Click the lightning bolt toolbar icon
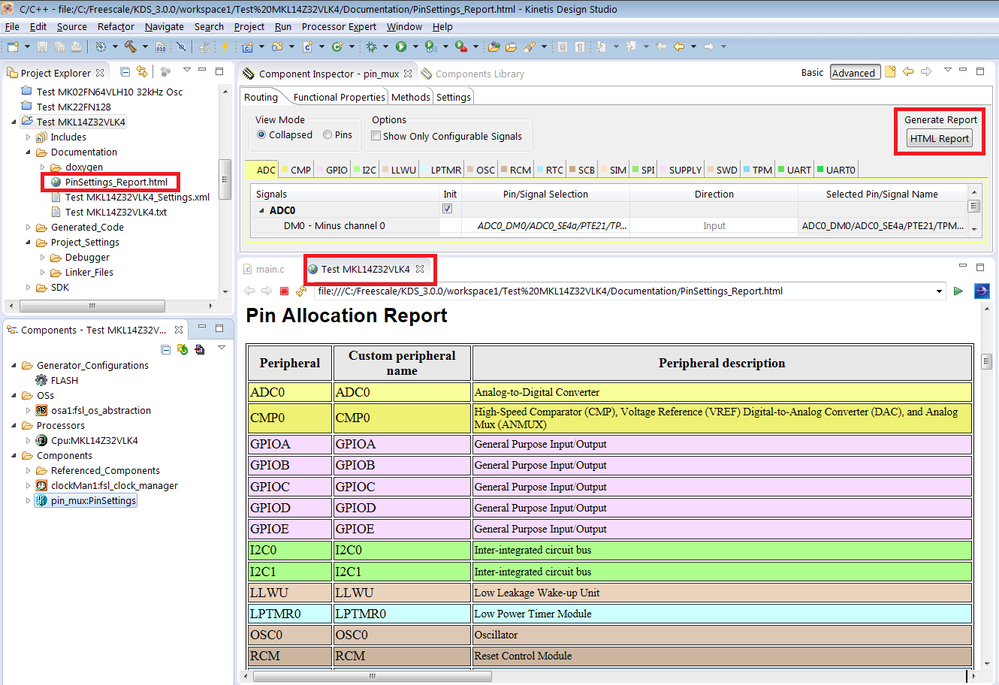Screen dimensions: 999x685 click(x=225, y=46)
